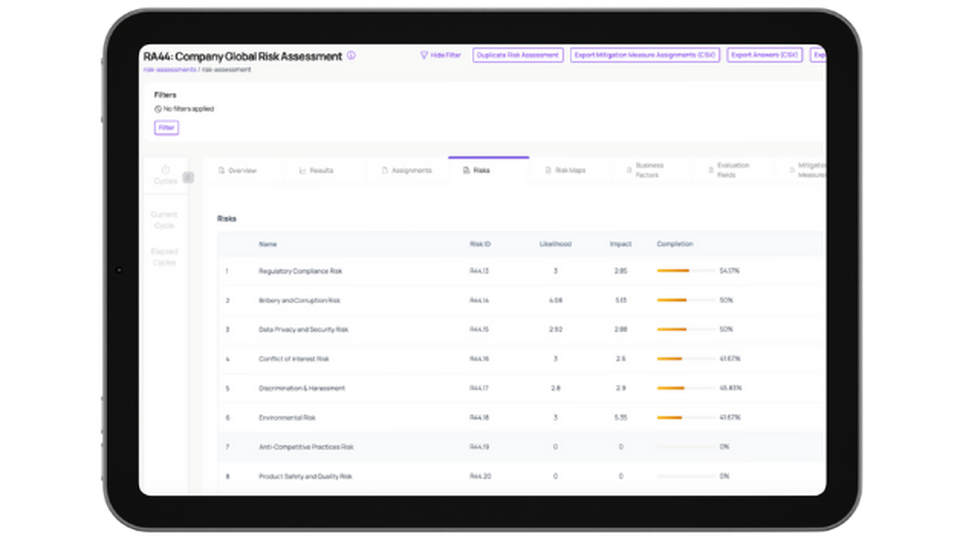960x540 pixels.
Task: Click risk ID R44.19
Action: point(479,448)
